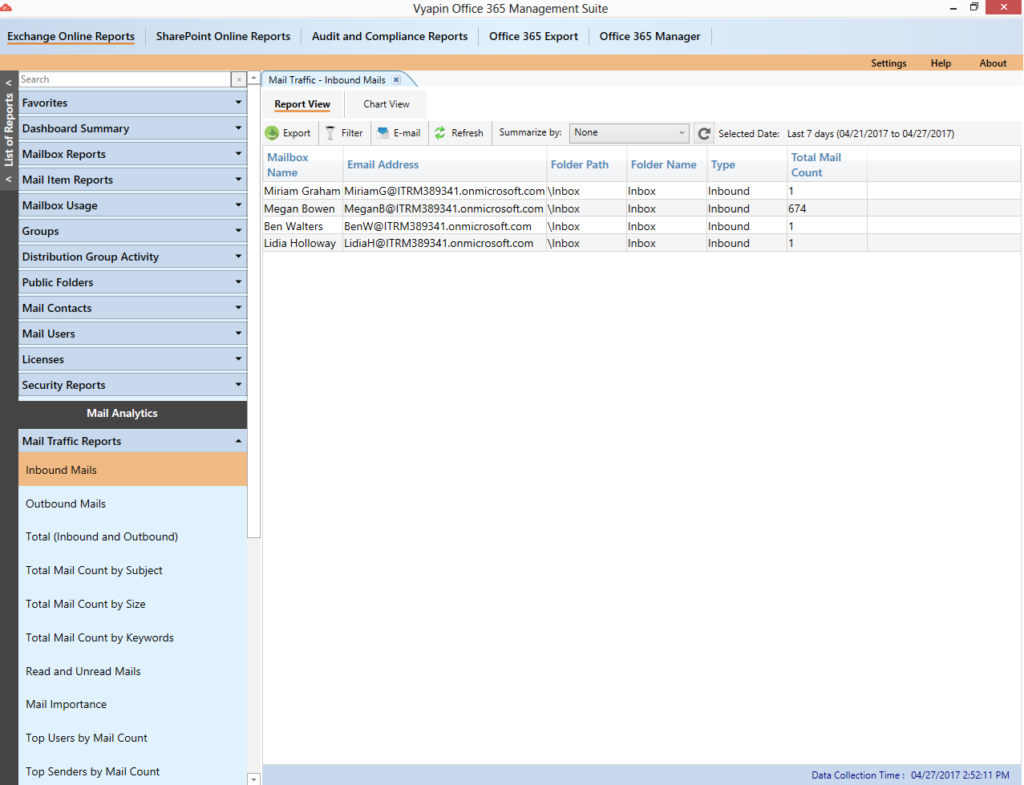Expand the Mail Users section

click(133, 334)
